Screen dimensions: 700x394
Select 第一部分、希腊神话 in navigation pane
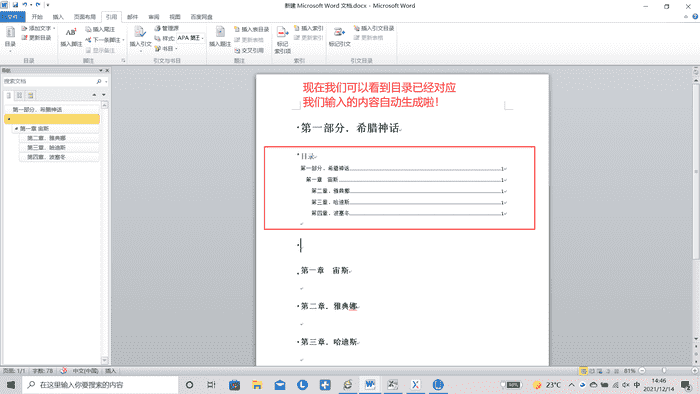coord(51,110)
